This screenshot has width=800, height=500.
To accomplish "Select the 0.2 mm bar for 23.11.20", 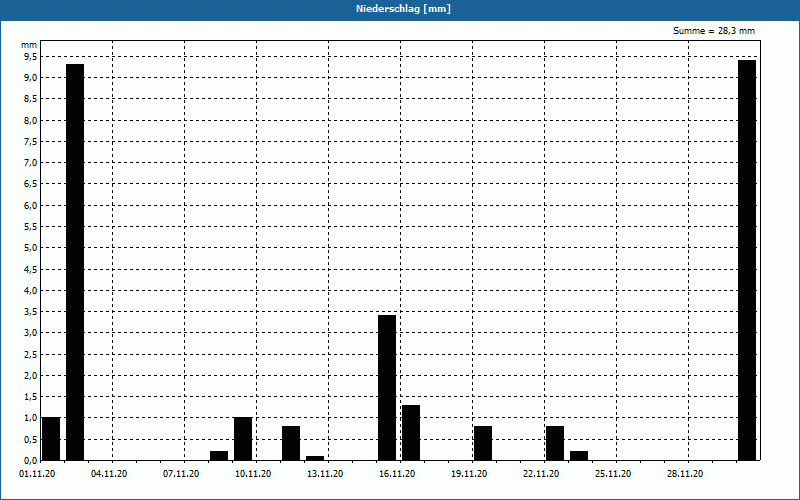I will [579, 456].
